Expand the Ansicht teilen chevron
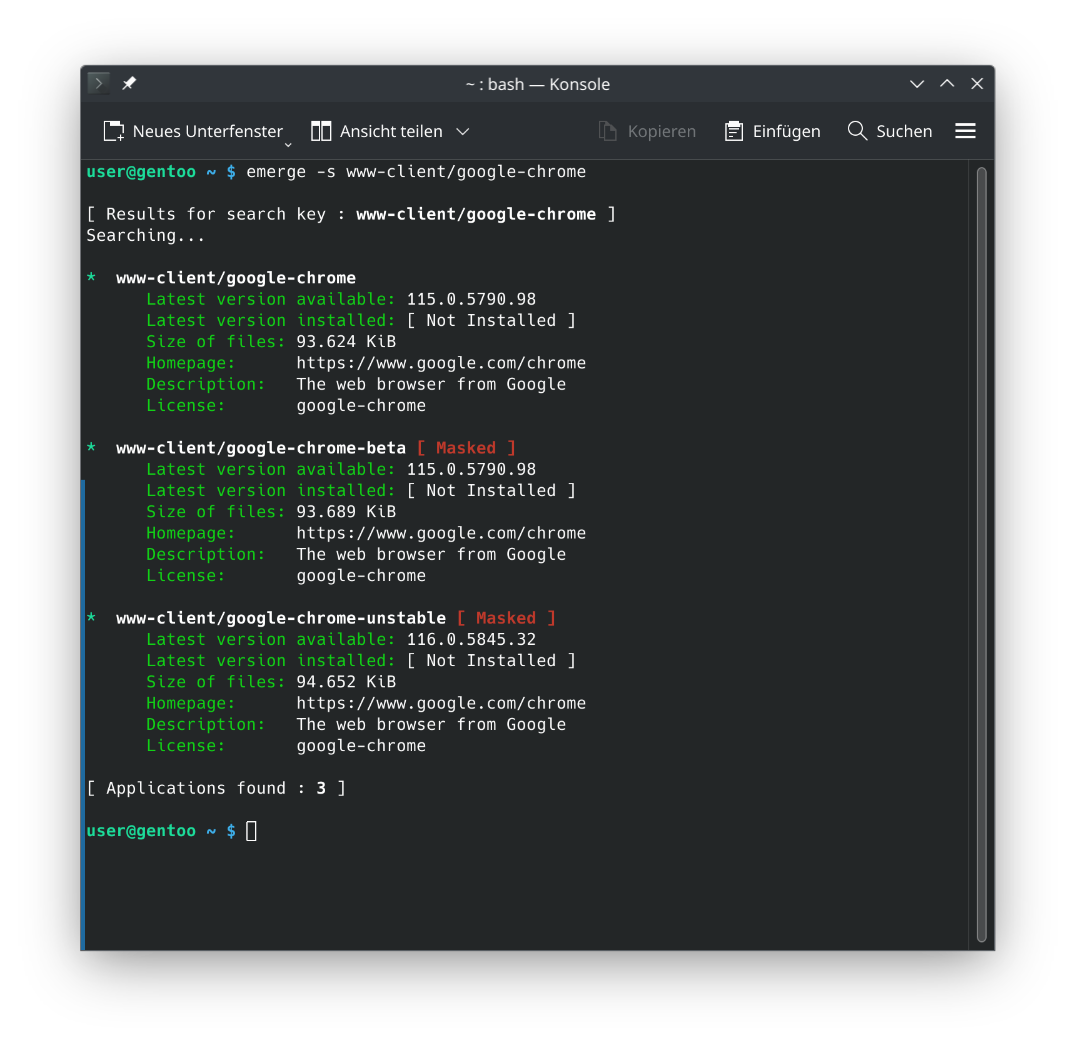Viewport: 1075px width, 1046px height. pos(463,131)
